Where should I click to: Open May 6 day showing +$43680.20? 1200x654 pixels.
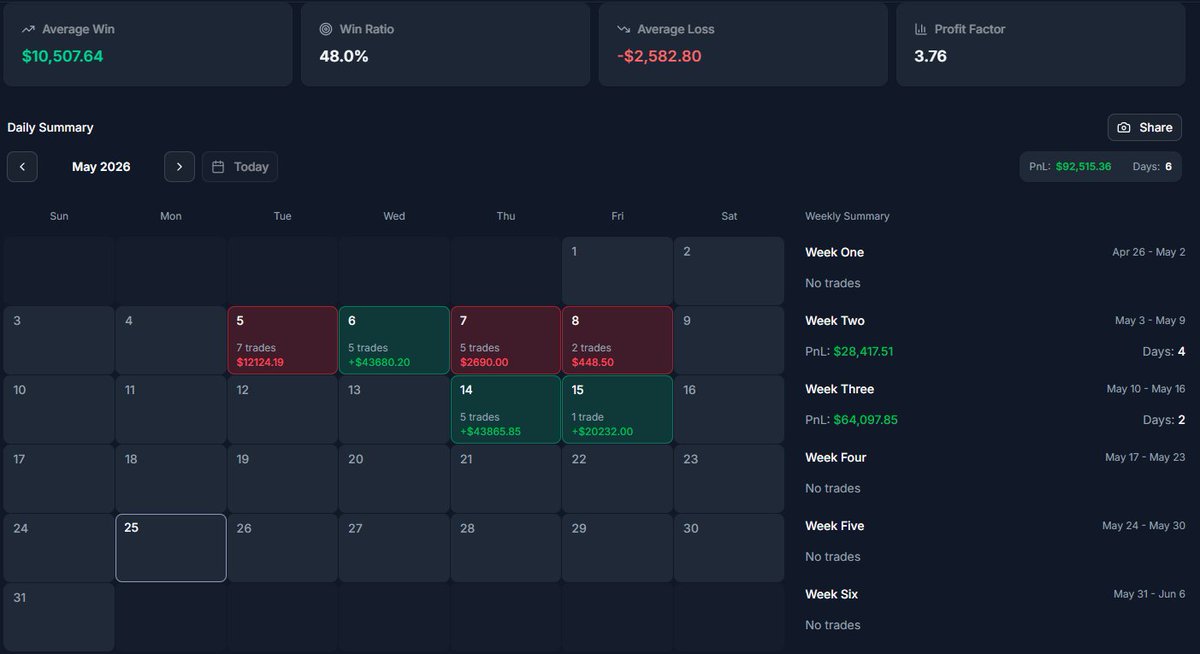tap(394, 340)
